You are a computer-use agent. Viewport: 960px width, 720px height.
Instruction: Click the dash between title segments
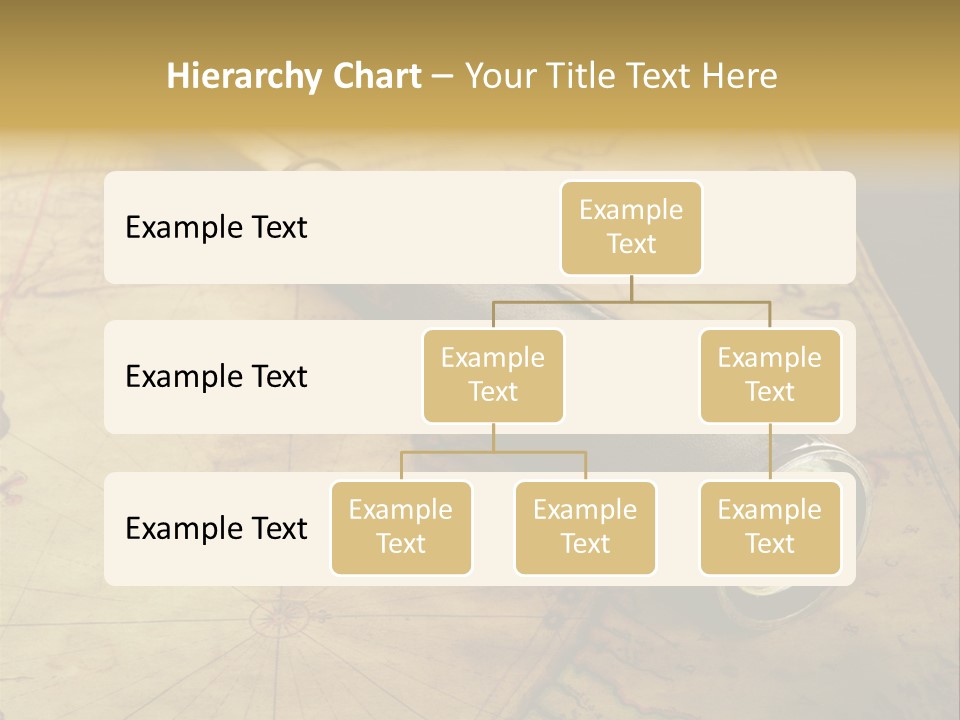point(441,76)
